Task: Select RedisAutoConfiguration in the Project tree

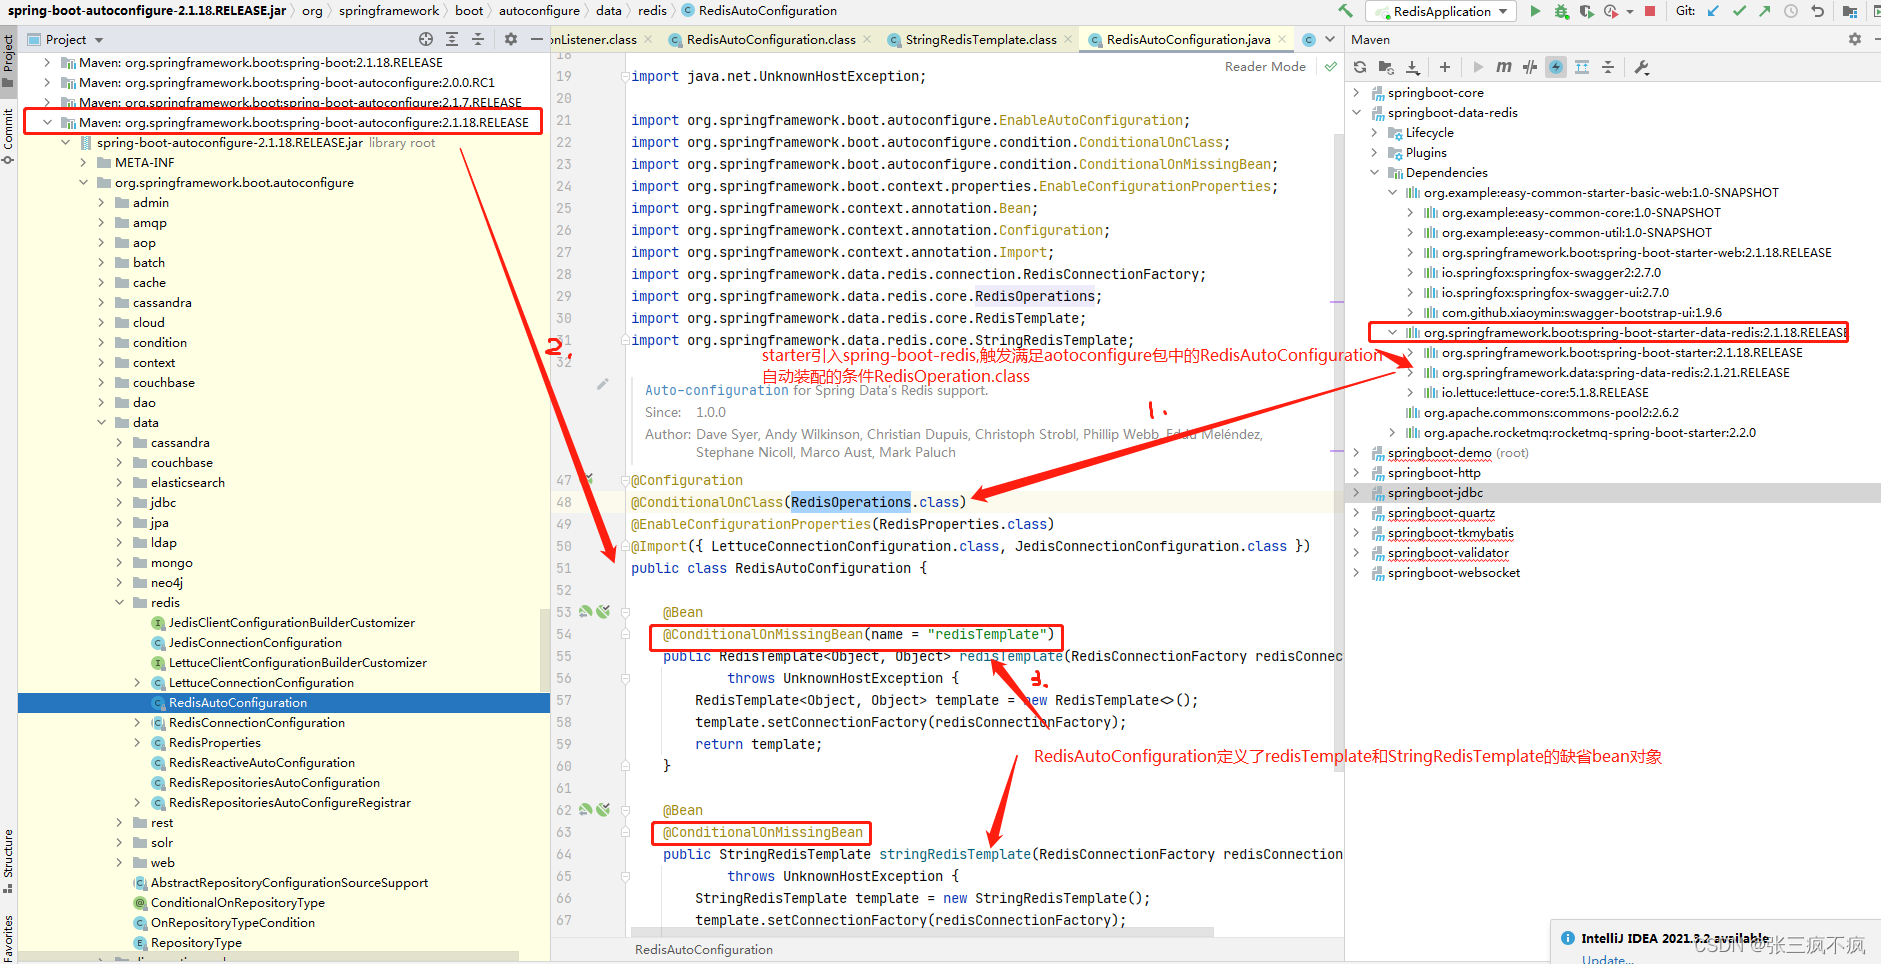Action: pos(284,702)
